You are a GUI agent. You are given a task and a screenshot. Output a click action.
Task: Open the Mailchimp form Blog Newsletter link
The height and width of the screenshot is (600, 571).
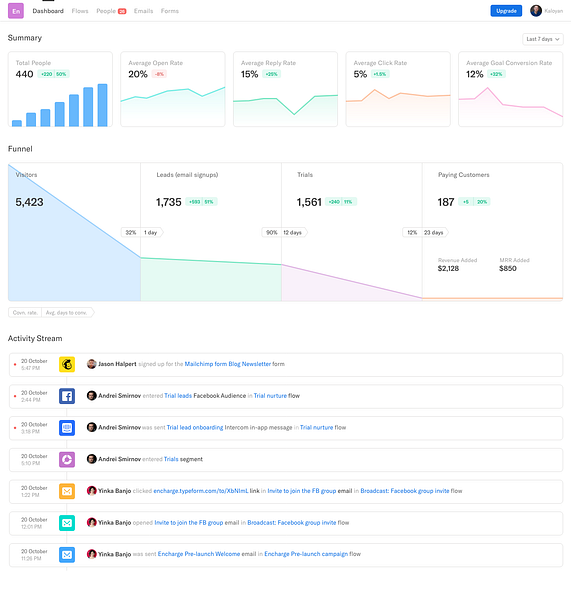point(228,364)
